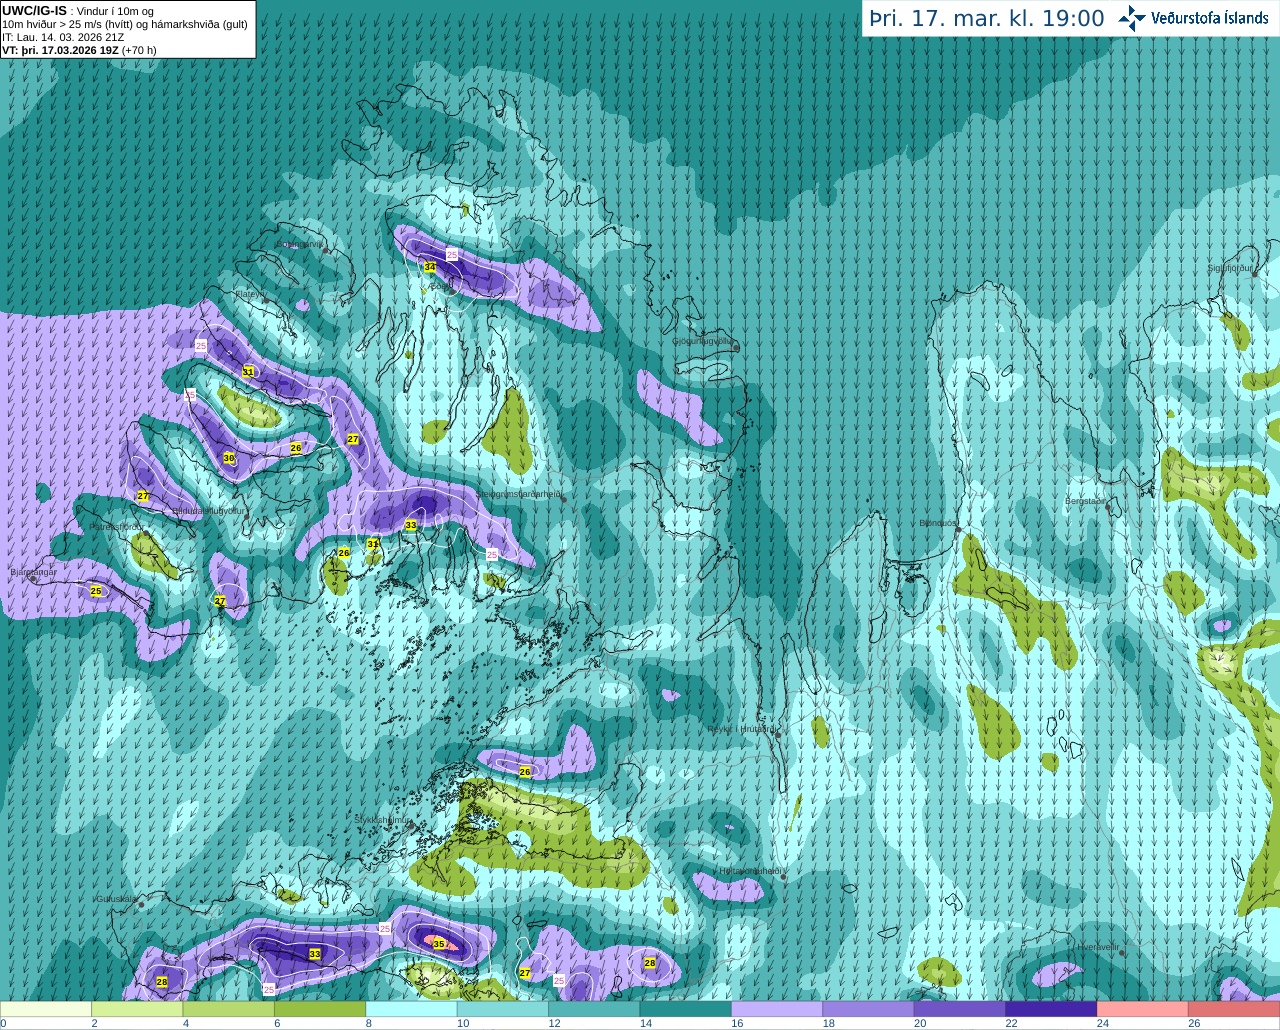1280x1030 pixels.
Task: Click the 16–18 lavender legend swatch
Action: [777, 1009]
